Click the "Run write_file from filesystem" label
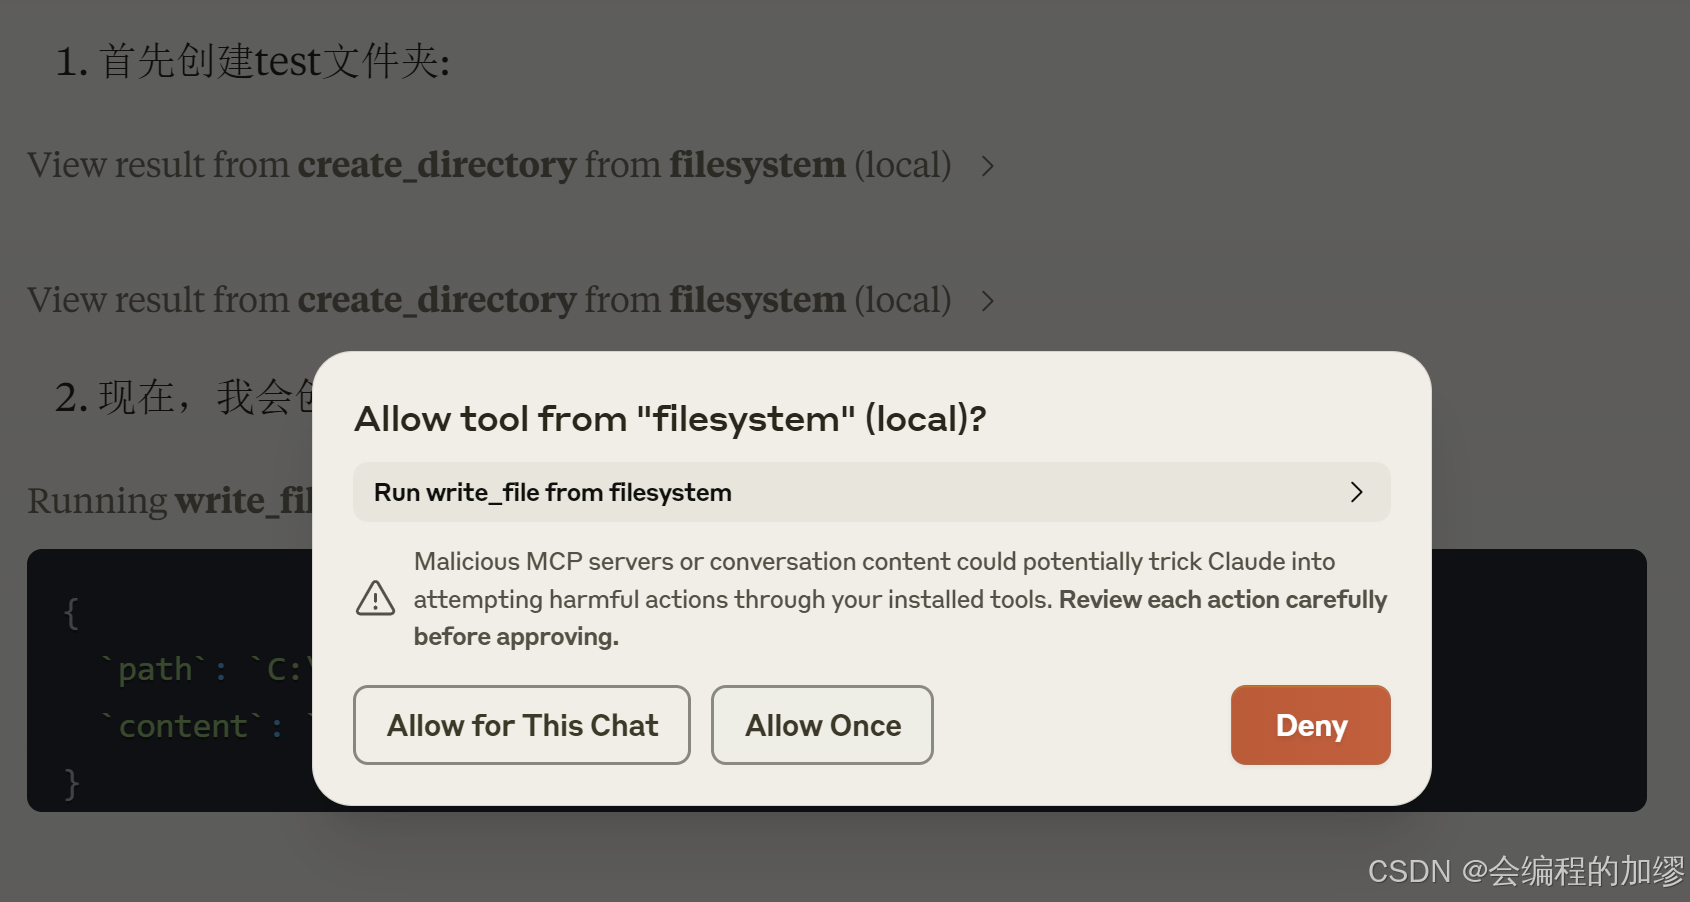Screen dimensions: 1690x902 [553, 492]
